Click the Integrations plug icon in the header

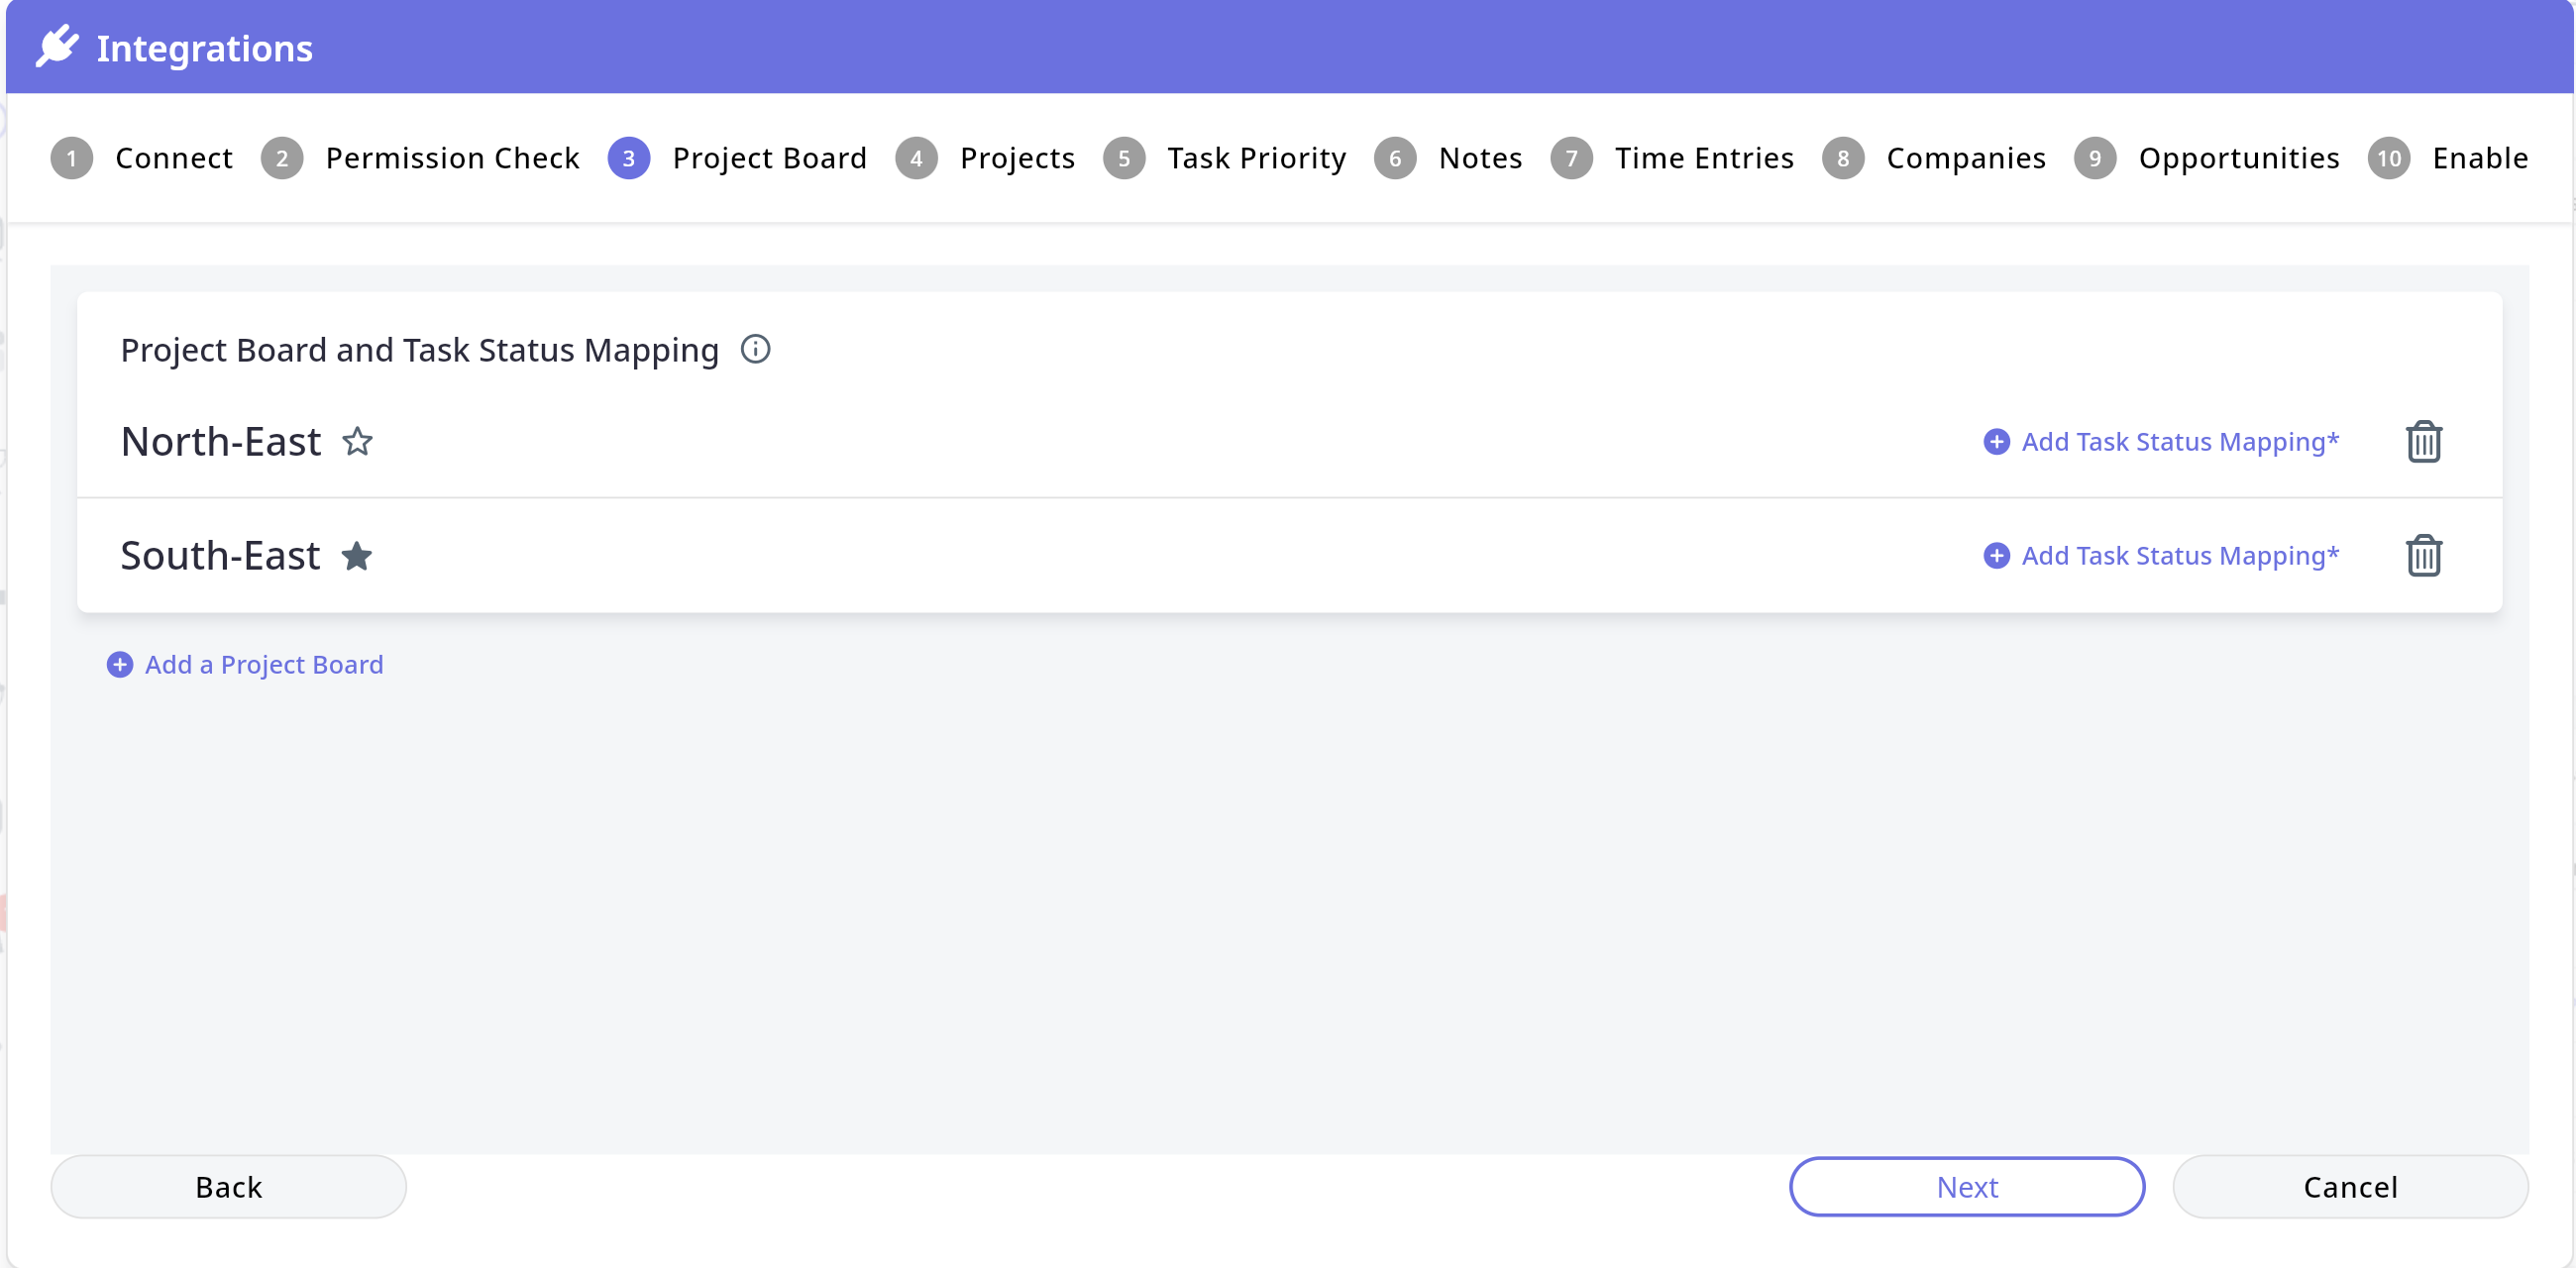click(57, 47)
